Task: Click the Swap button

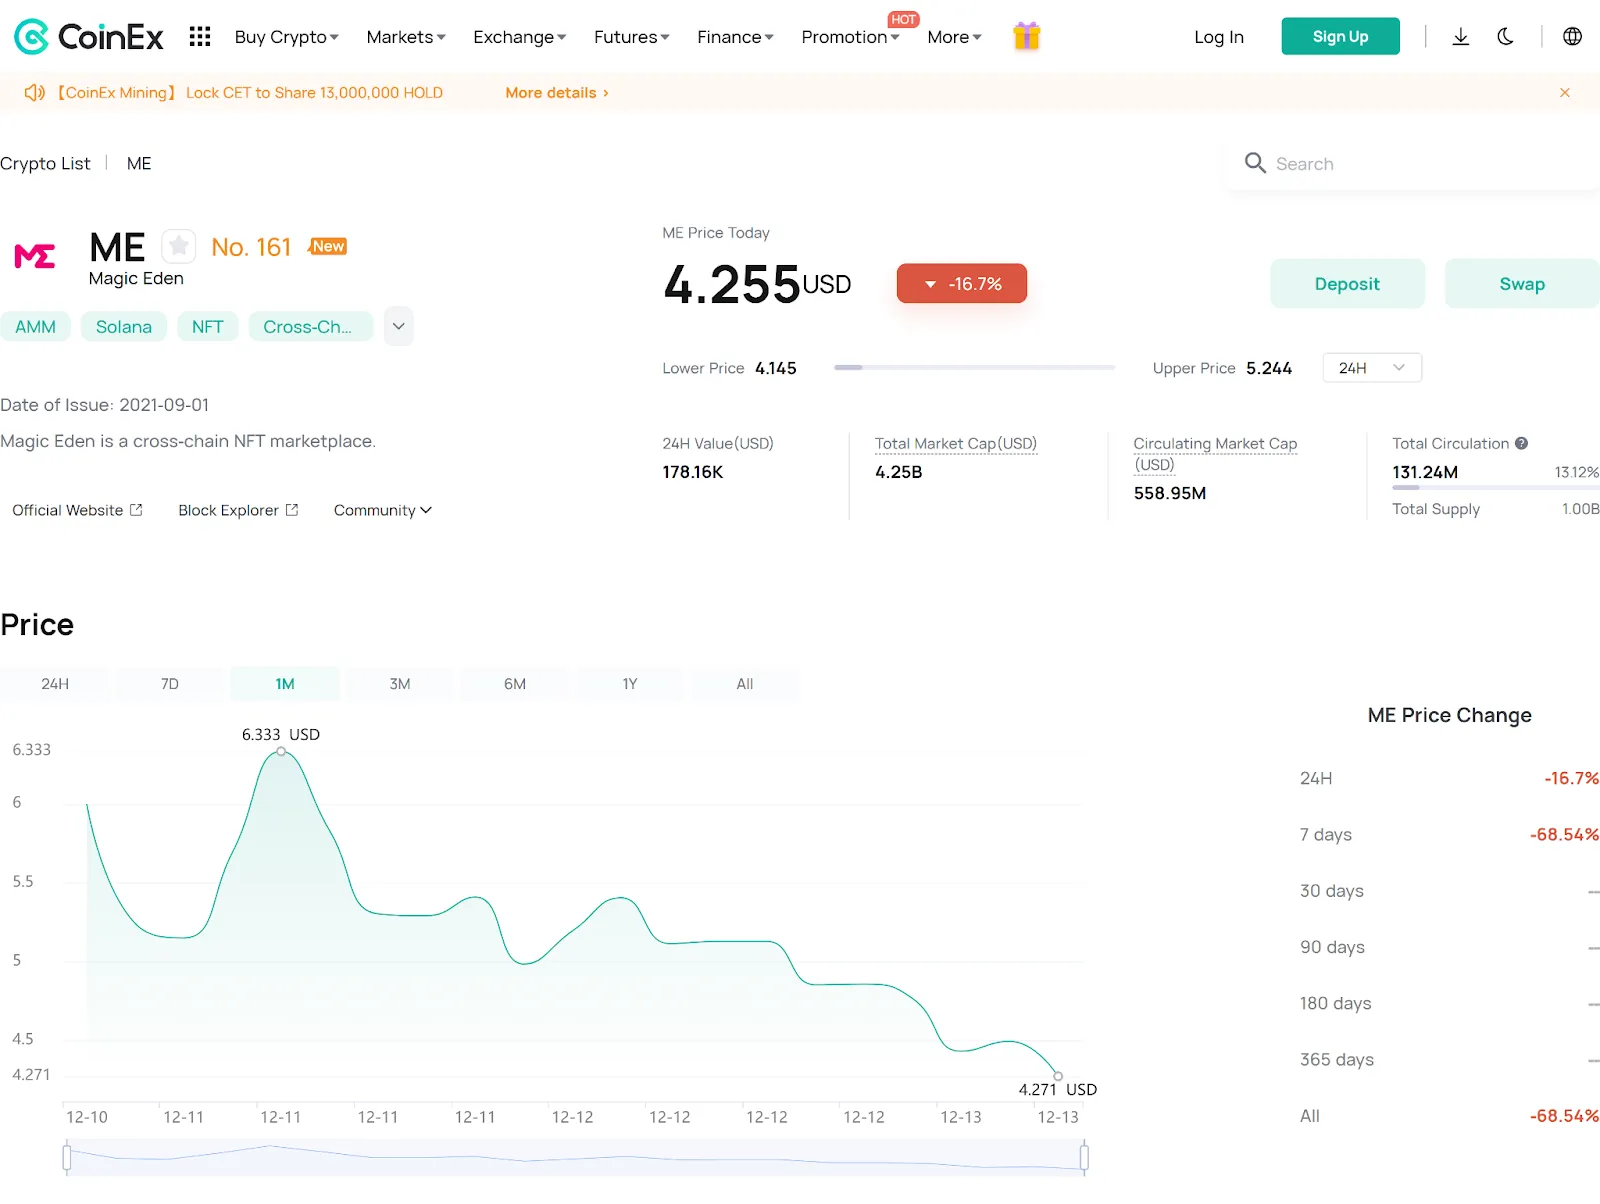Action: pos(1522,284)
